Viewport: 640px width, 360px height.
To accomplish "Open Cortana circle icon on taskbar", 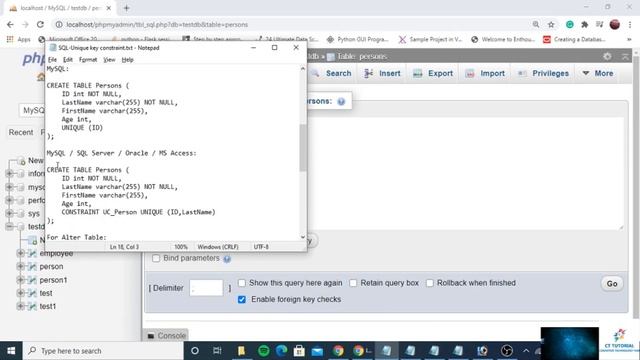I will 195,351.
